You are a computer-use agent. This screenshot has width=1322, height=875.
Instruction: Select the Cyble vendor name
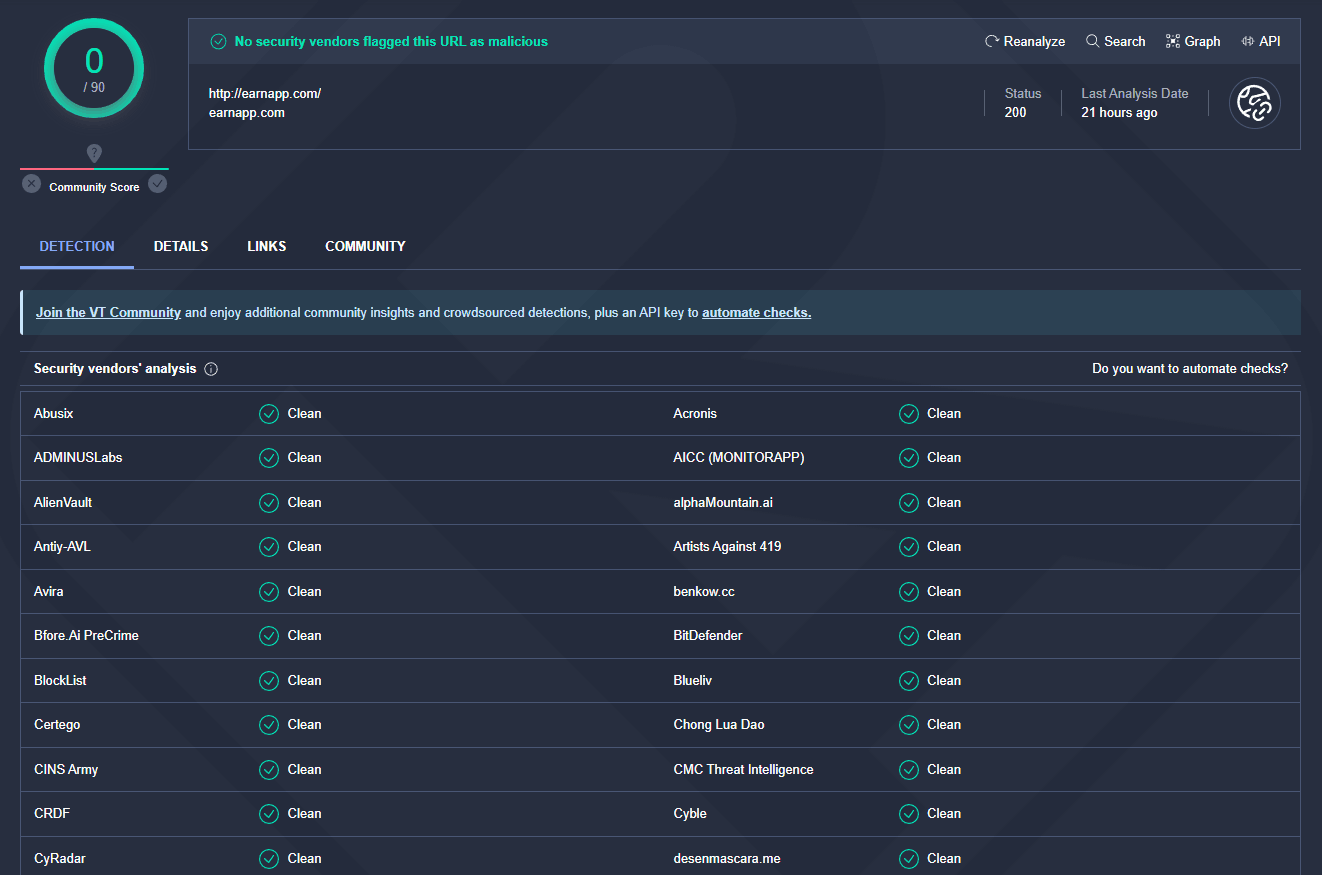[x=690, y=814]
